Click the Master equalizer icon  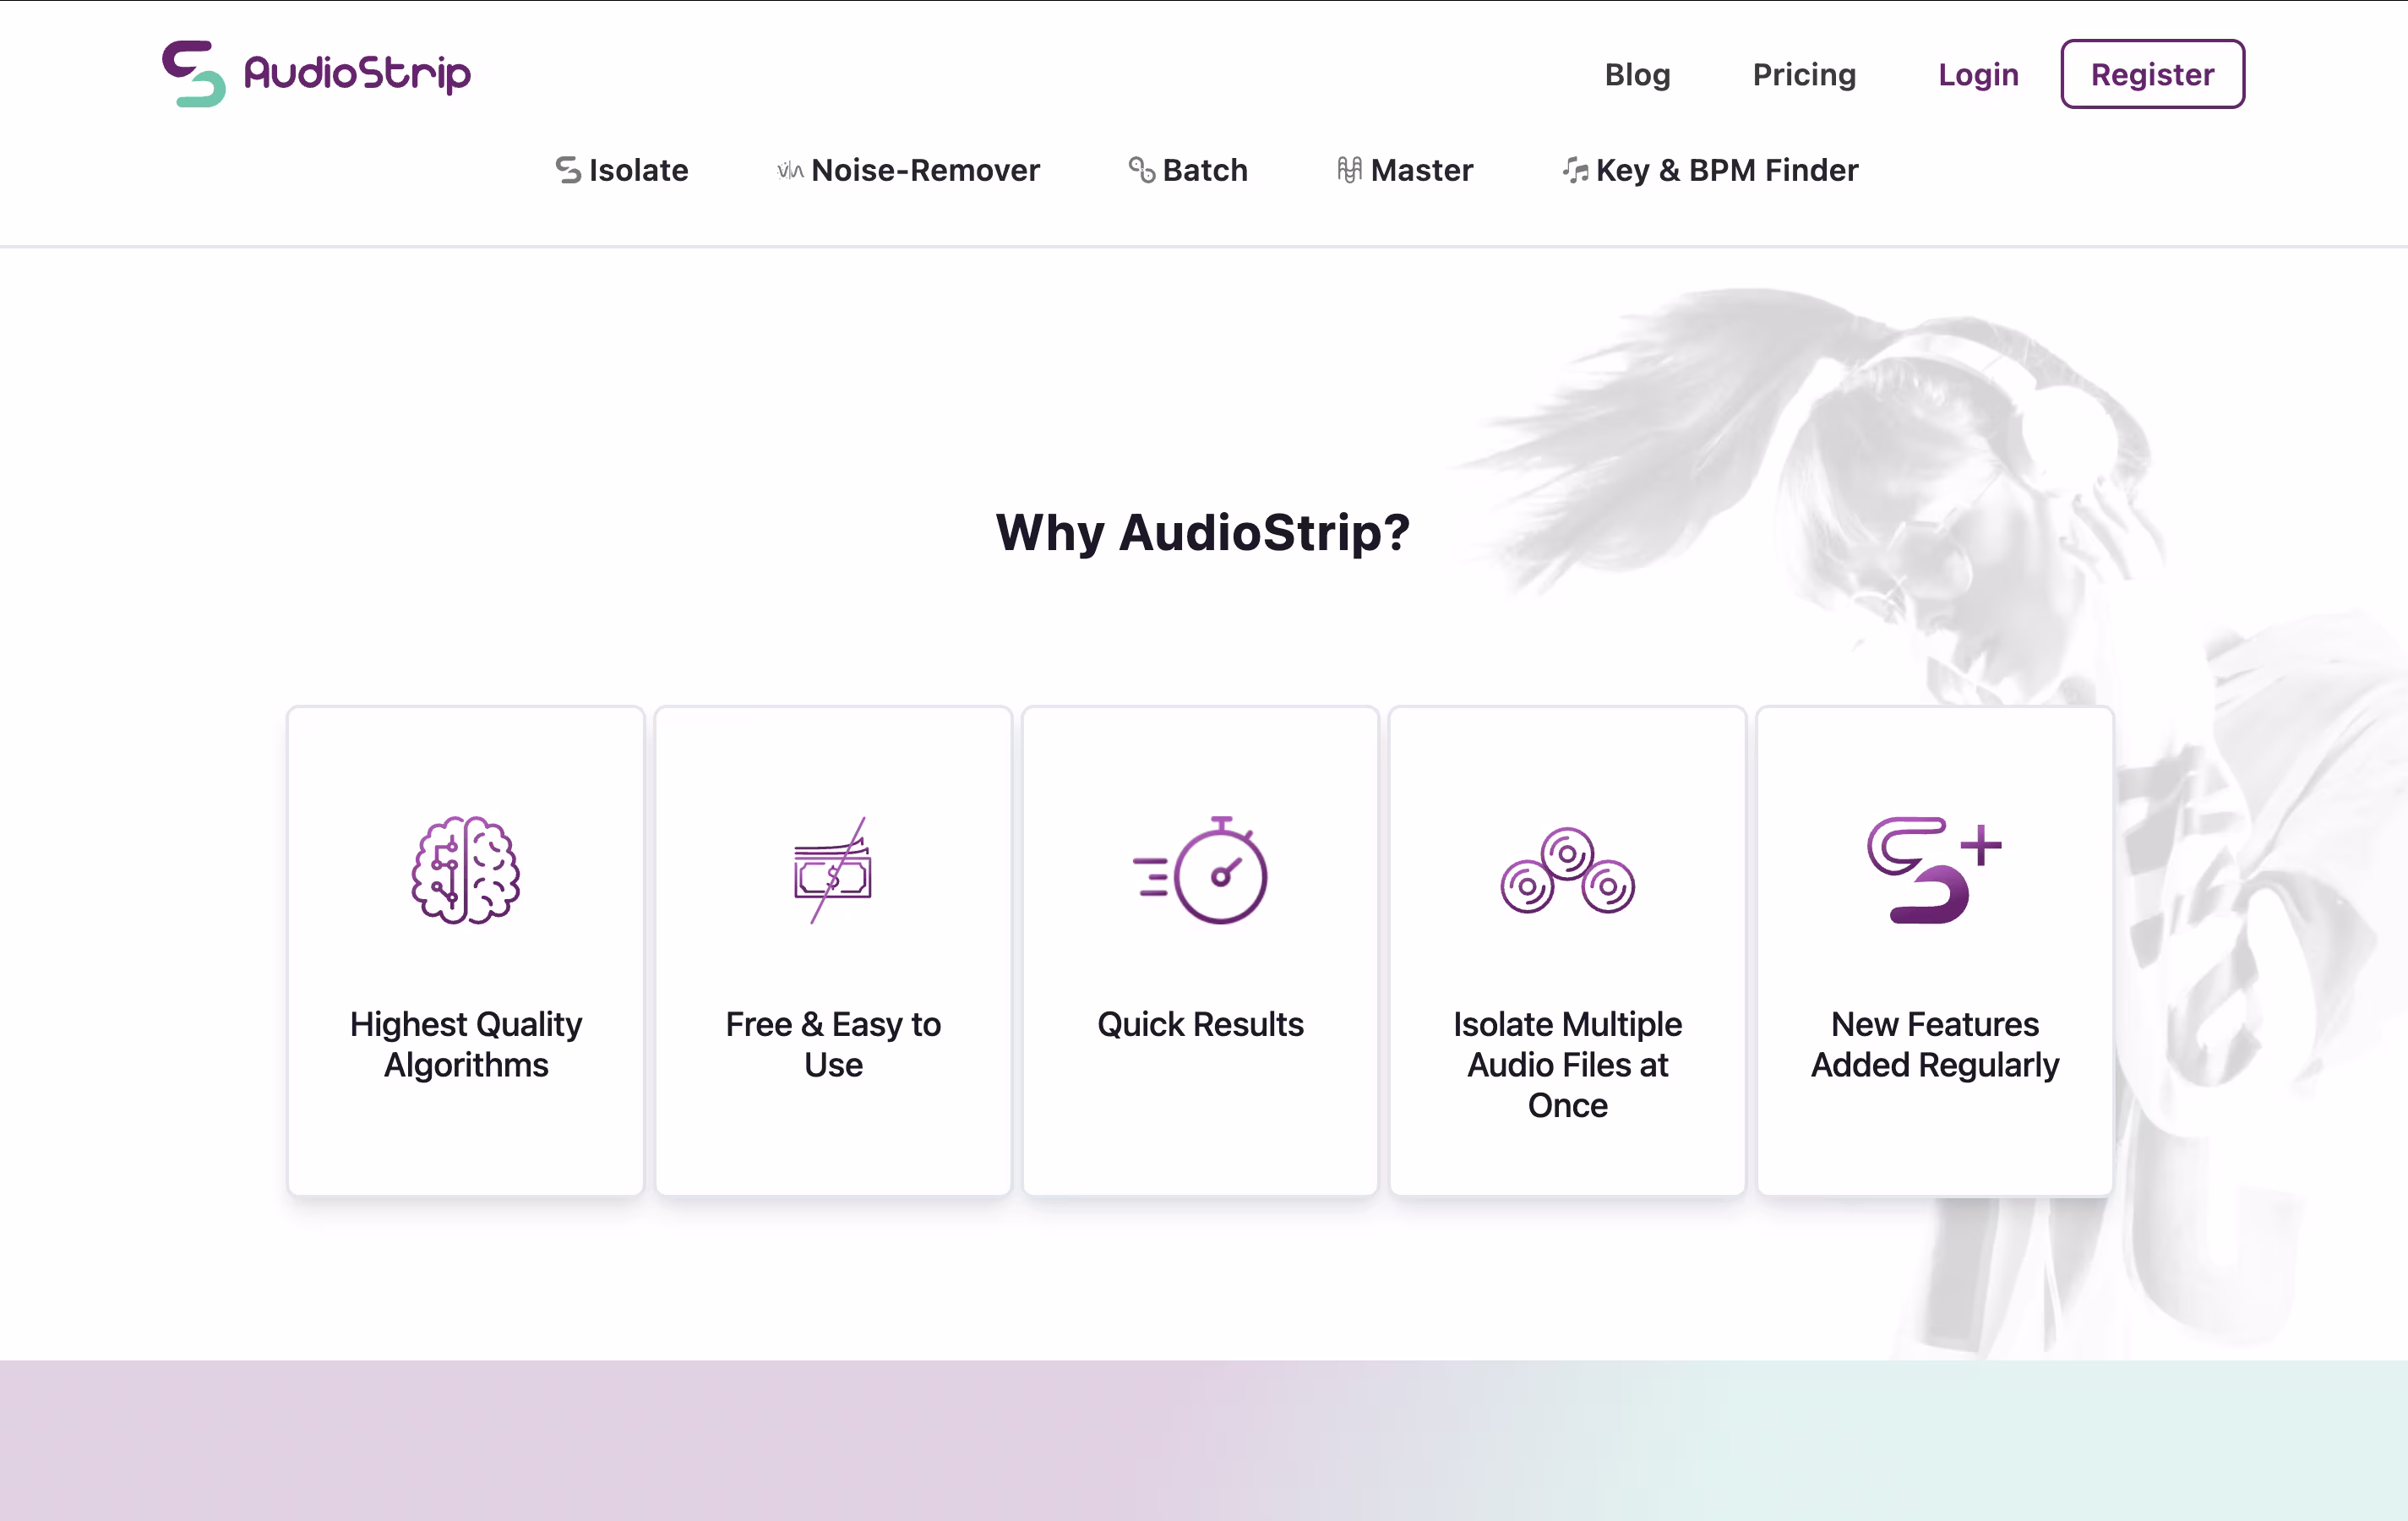[1349, 170]
